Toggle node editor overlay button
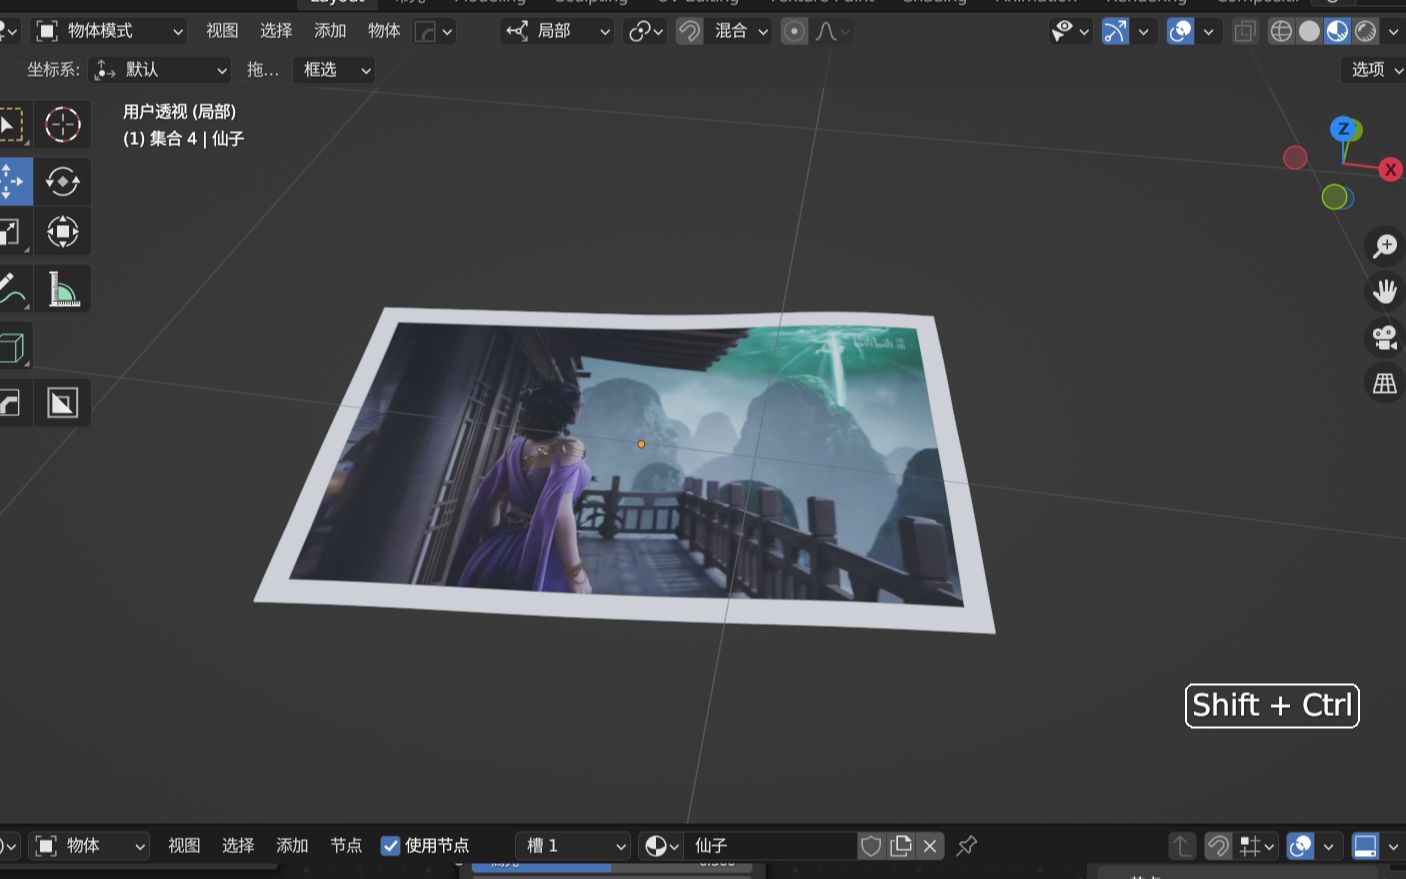 coord(1300,846)
